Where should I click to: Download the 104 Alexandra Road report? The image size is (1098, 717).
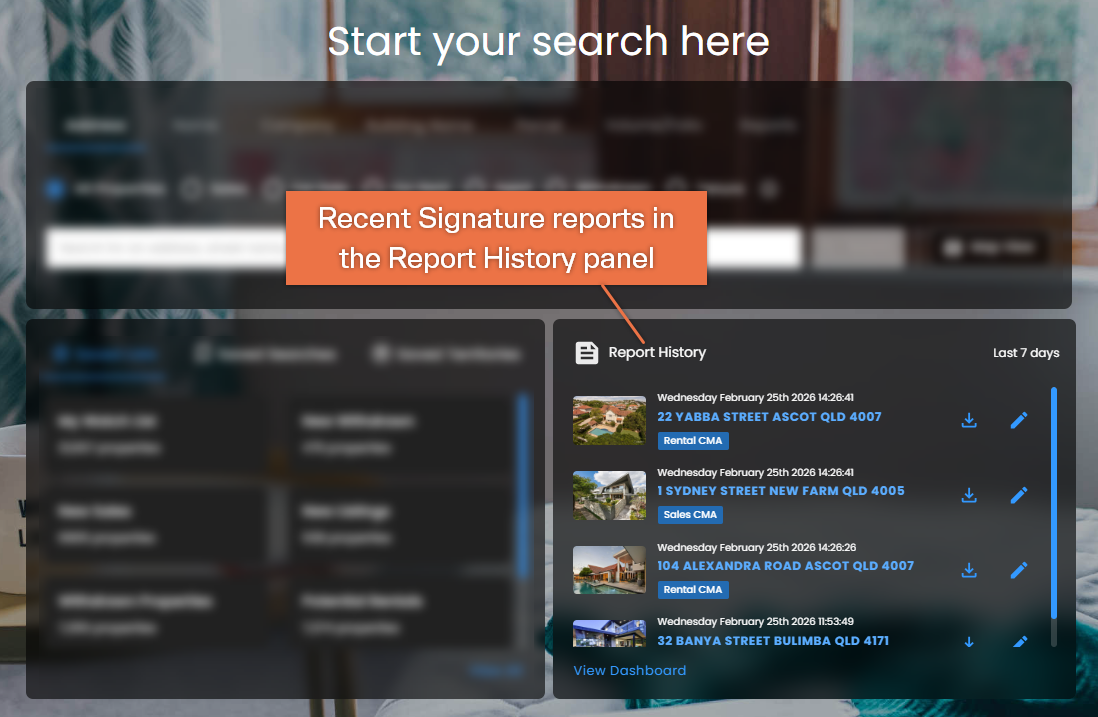pyautogui.click(x=969, y=570)
